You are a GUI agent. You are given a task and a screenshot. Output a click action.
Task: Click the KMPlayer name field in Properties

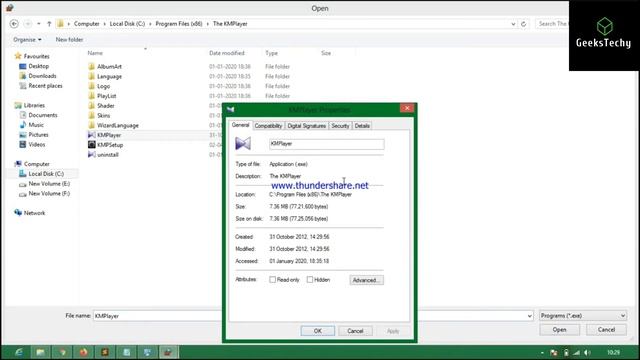coord(327,144)
